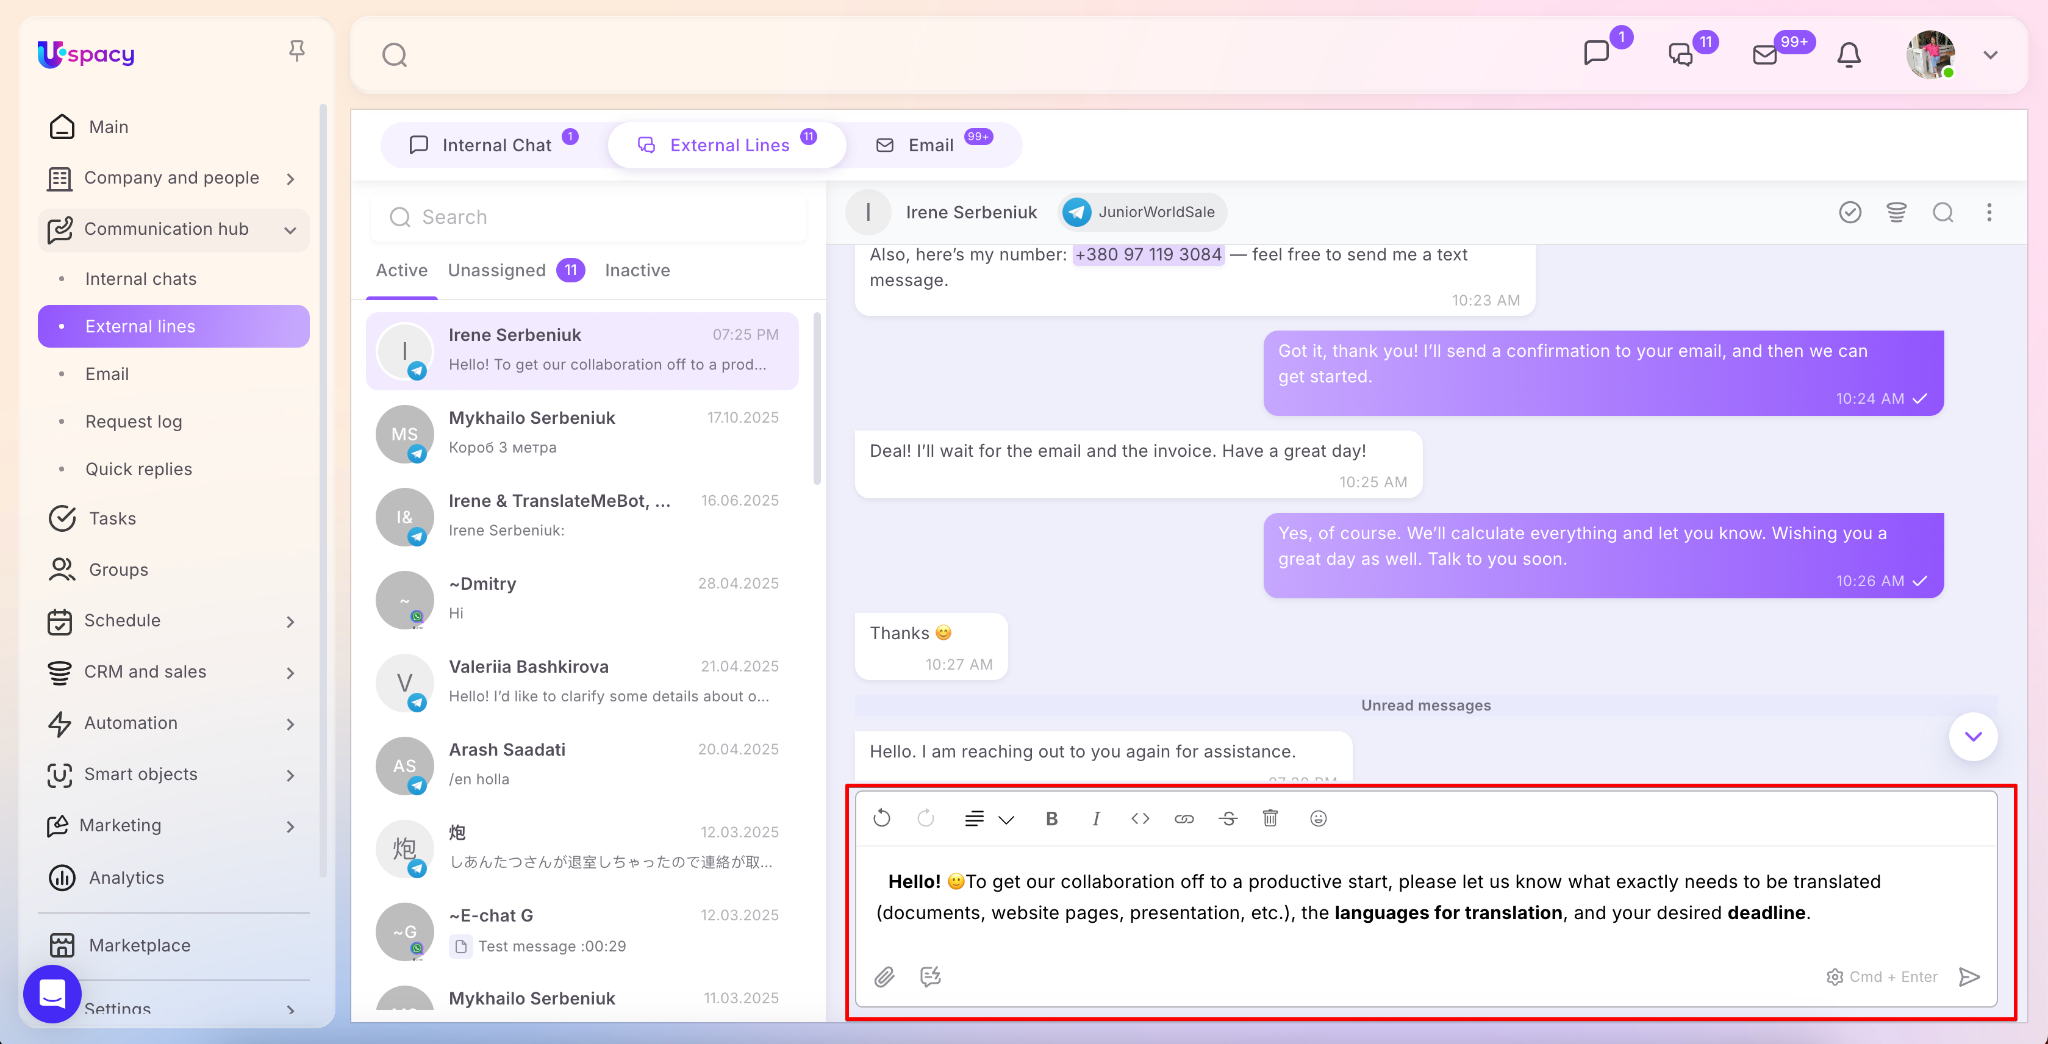Click the attach file paperclip icon

(884, 977)
